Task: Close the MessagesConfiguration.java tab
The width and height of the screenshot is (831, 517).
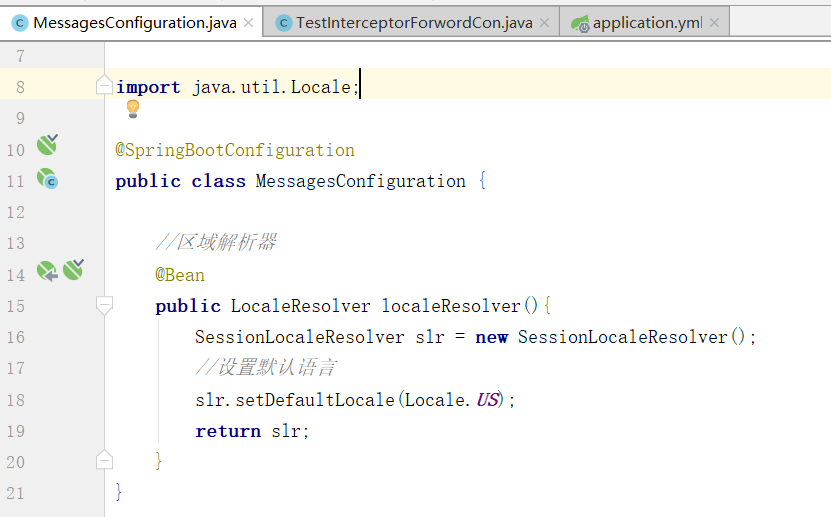Action: click(248, 23)
